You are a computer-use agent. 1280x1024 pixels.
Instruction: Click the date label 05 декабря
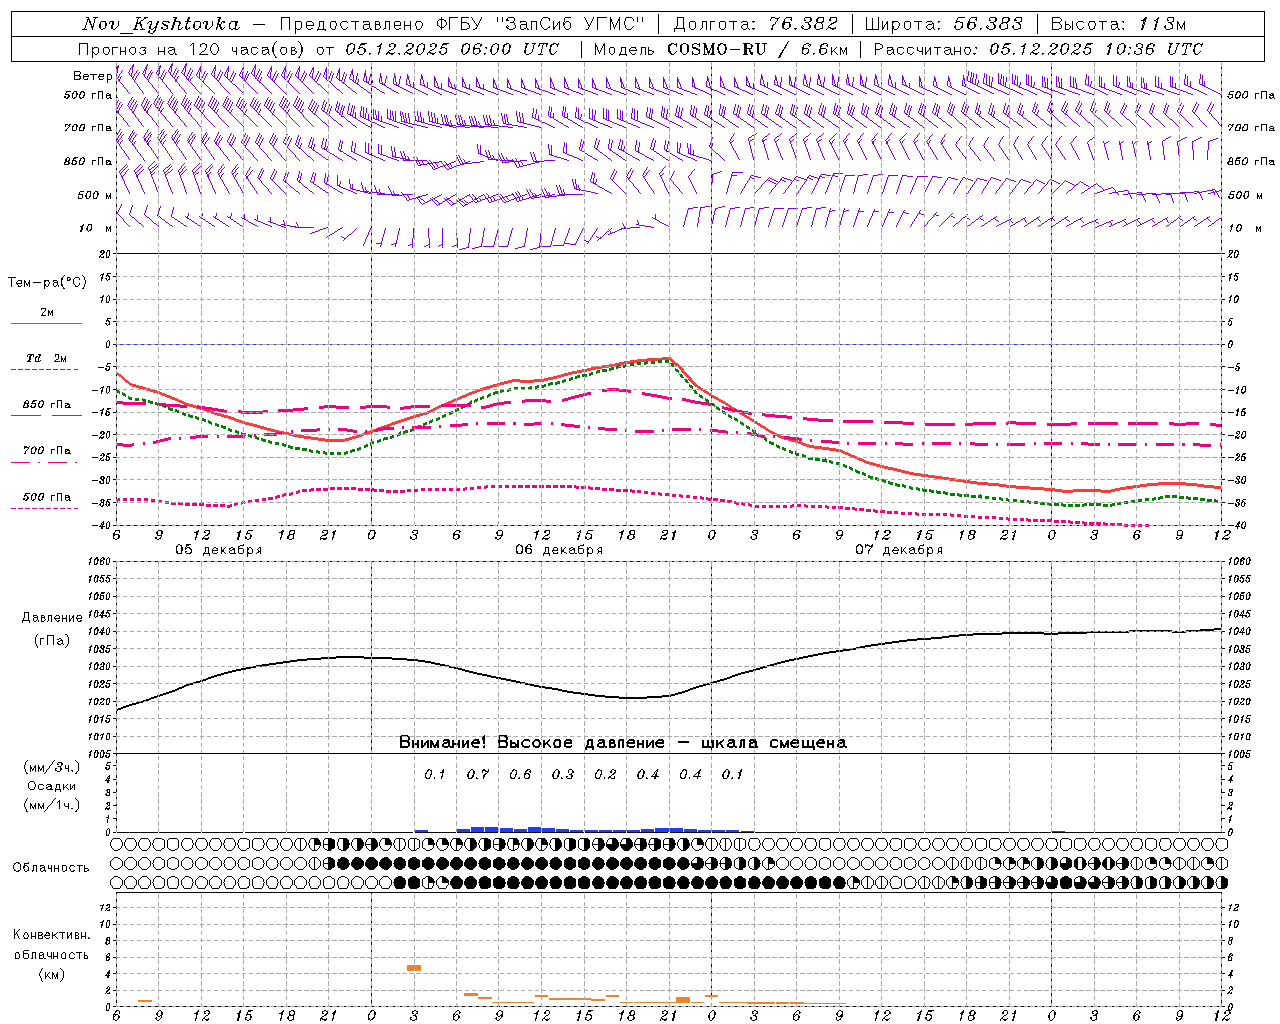[x=219, y=550]
